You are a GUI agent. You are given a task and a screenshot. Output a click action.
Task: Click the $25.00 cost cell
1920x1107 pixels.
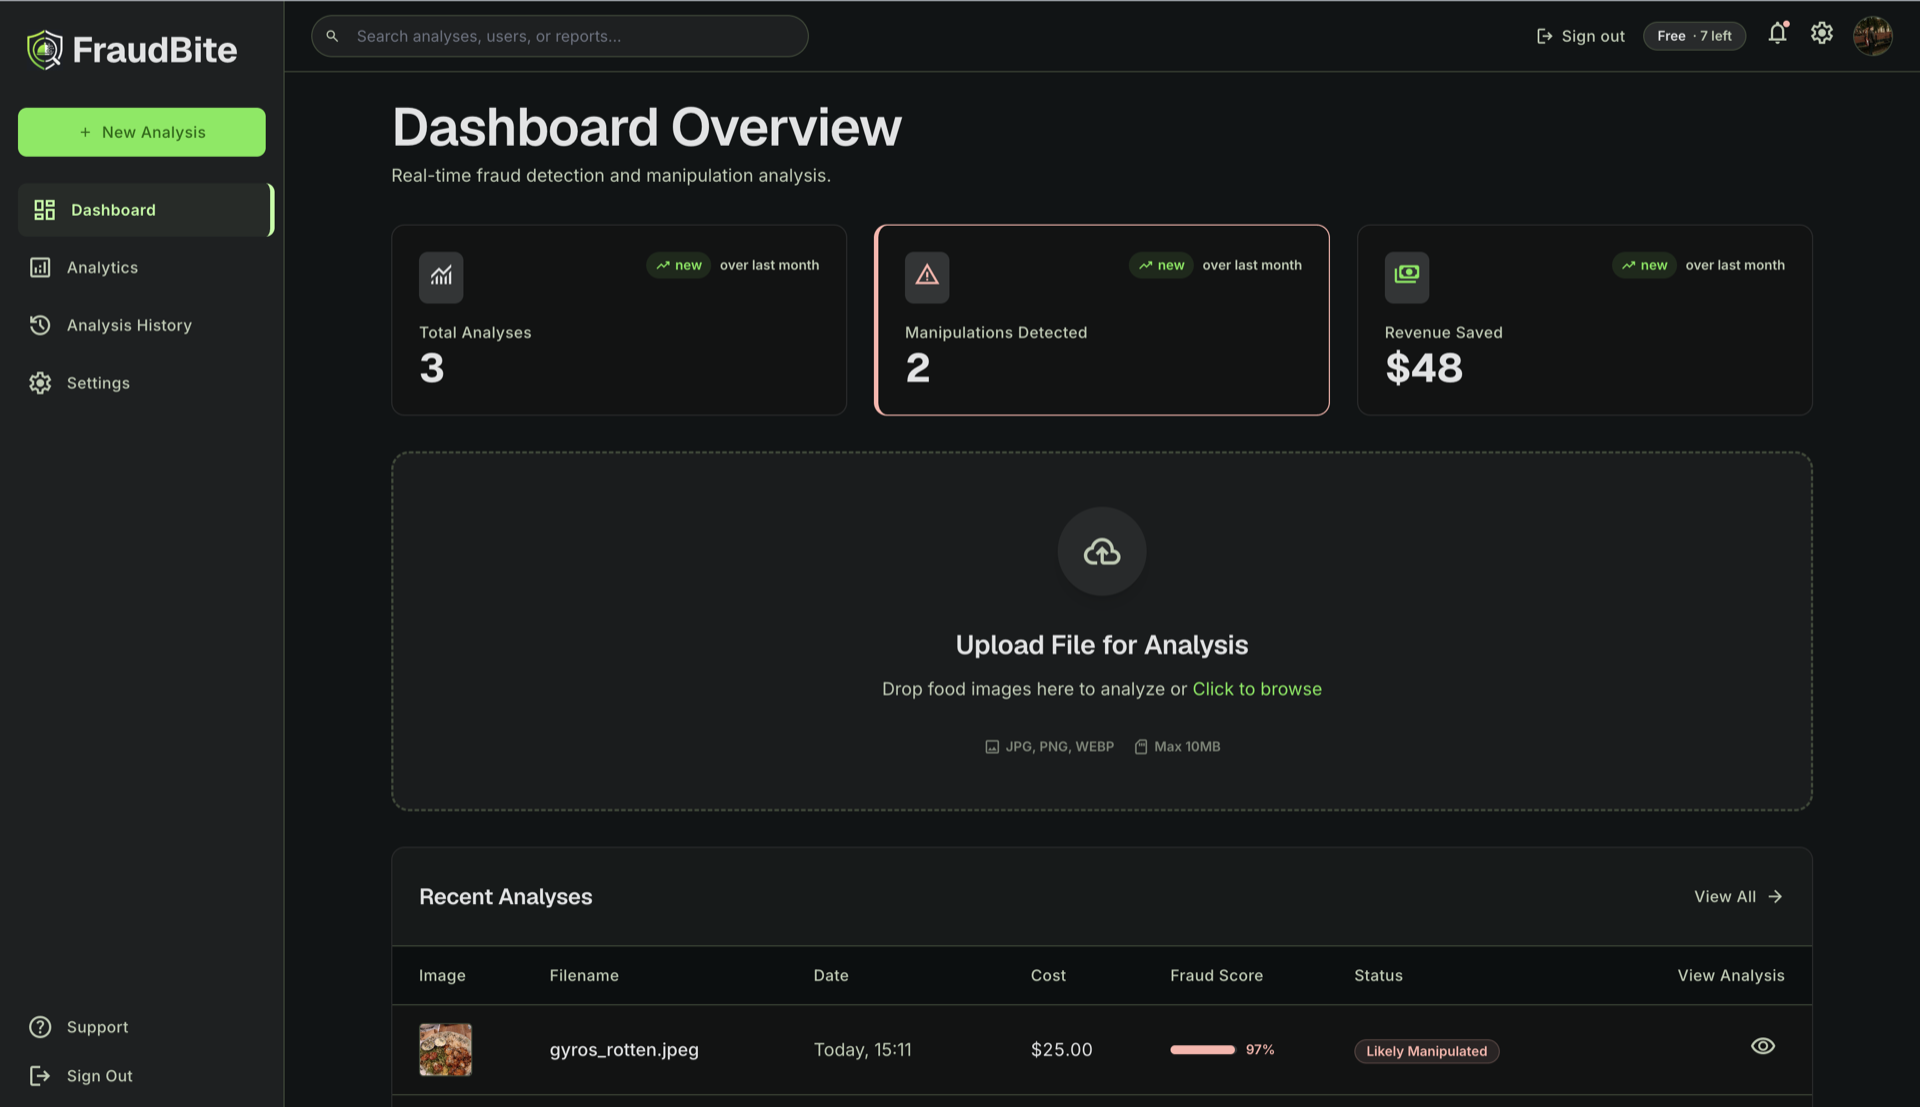[x=1061, y=1050]
